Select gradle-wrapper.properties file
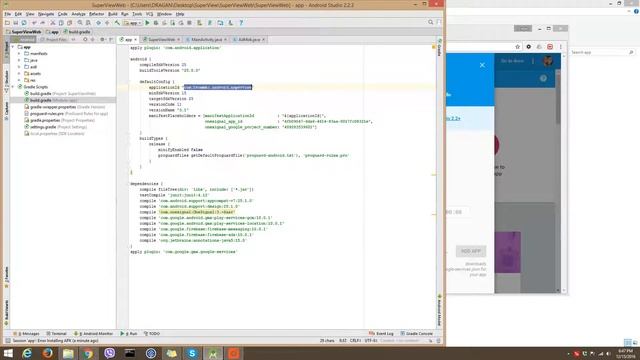640x360 pixels. pyautogui.click(x=64, y=107)
